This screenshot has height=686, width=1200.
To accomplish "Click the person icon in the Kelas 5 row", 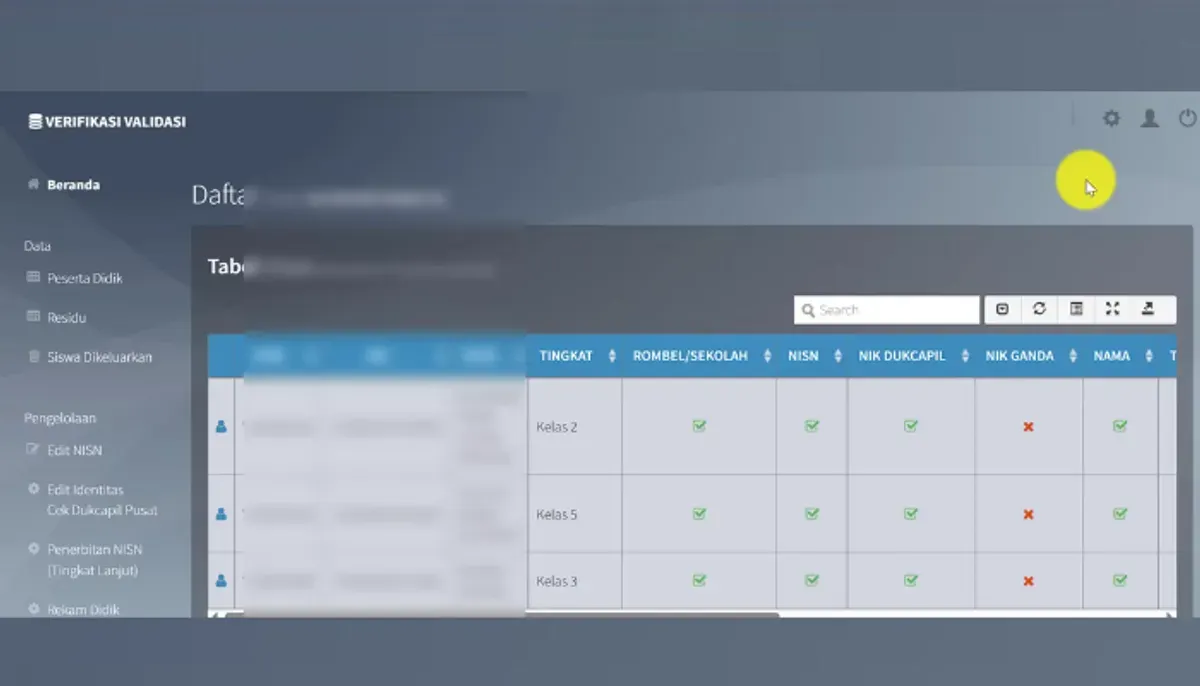I will pyautogui.click(x=221, y=514).
